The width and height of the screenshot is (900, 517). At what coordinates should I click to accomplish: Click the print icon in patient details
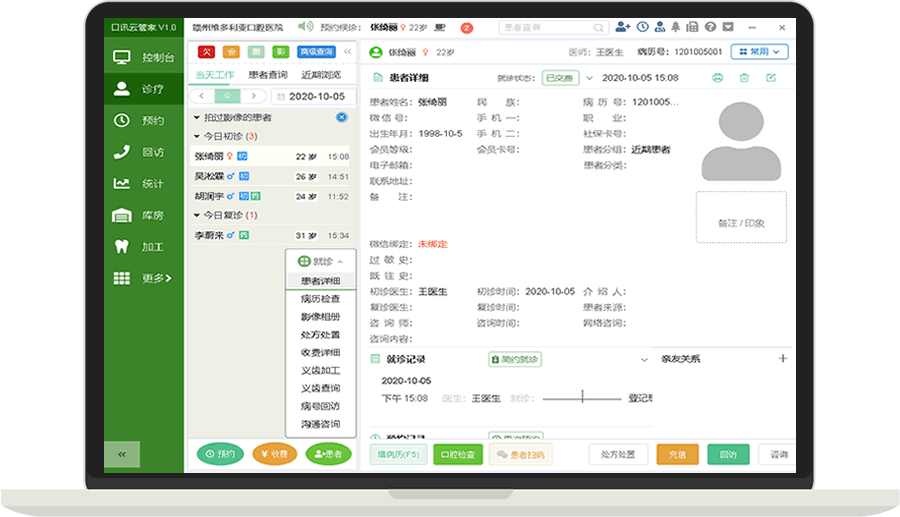coord(717,78)
